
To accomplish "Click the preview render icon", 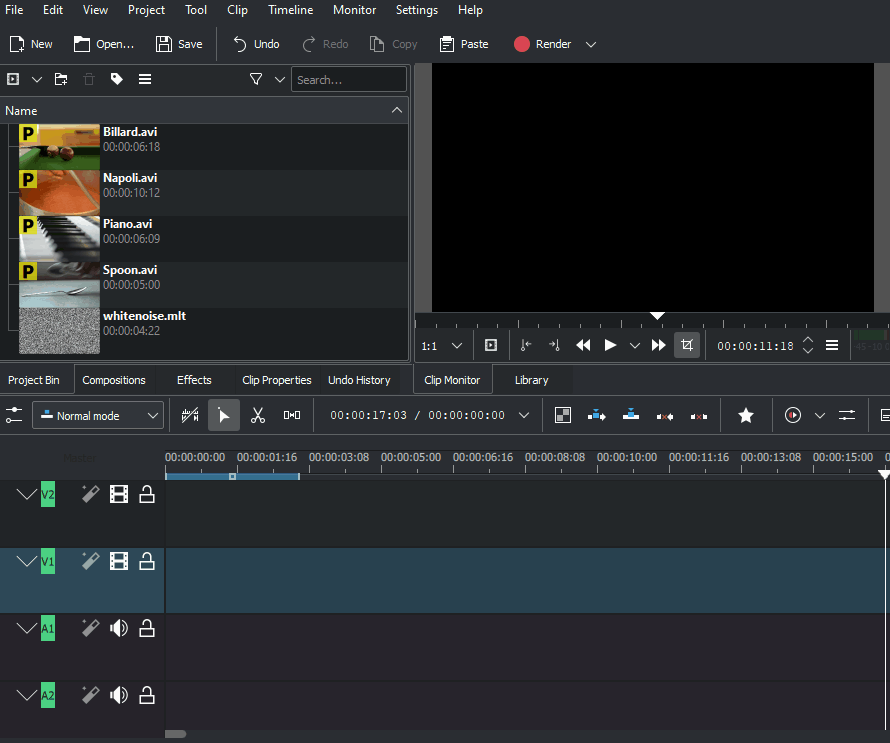I will 793,415.
